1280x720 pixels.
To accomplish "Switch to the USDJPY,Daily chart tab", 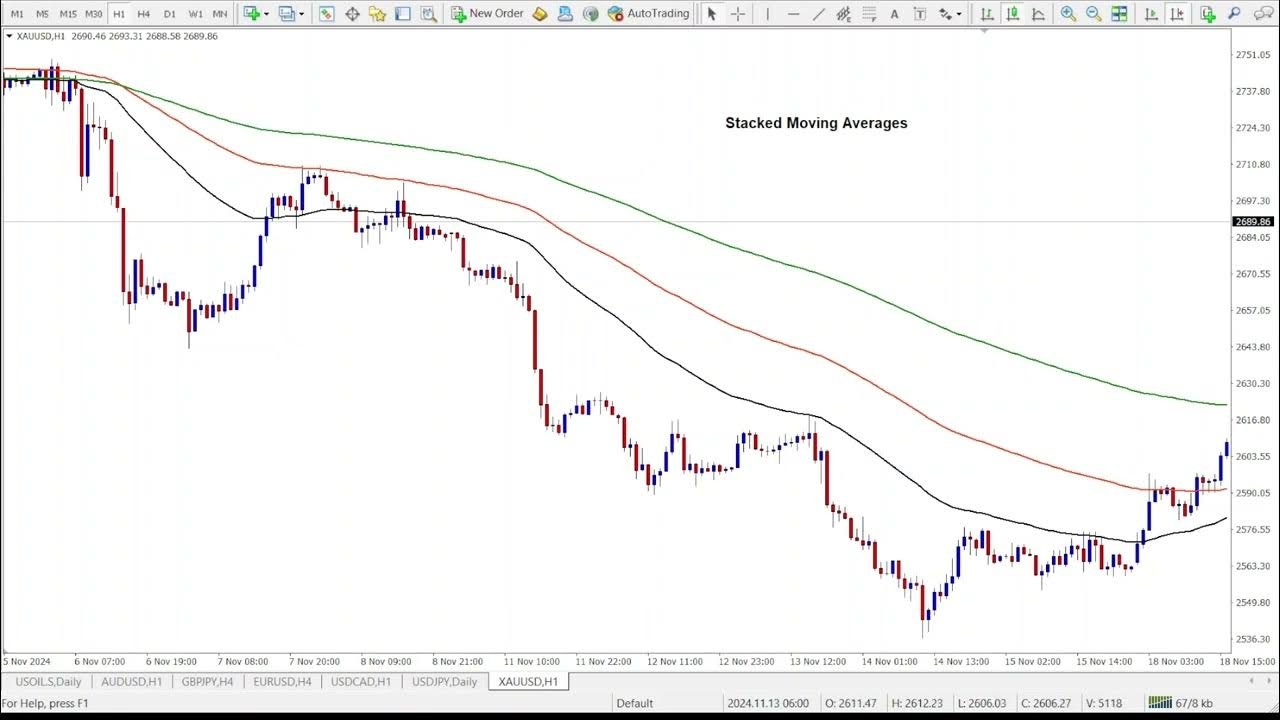I will click(x=444, y=682).
